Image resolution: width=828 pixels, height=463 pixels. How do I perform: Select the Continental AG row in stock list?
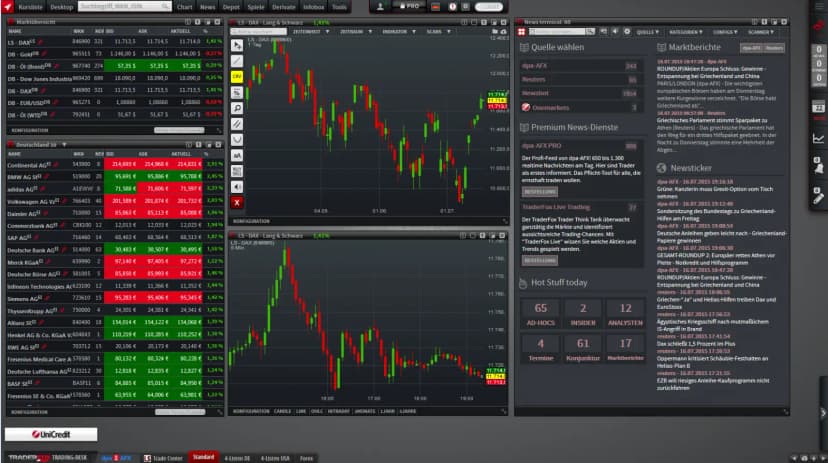click(x=115, y=165)
